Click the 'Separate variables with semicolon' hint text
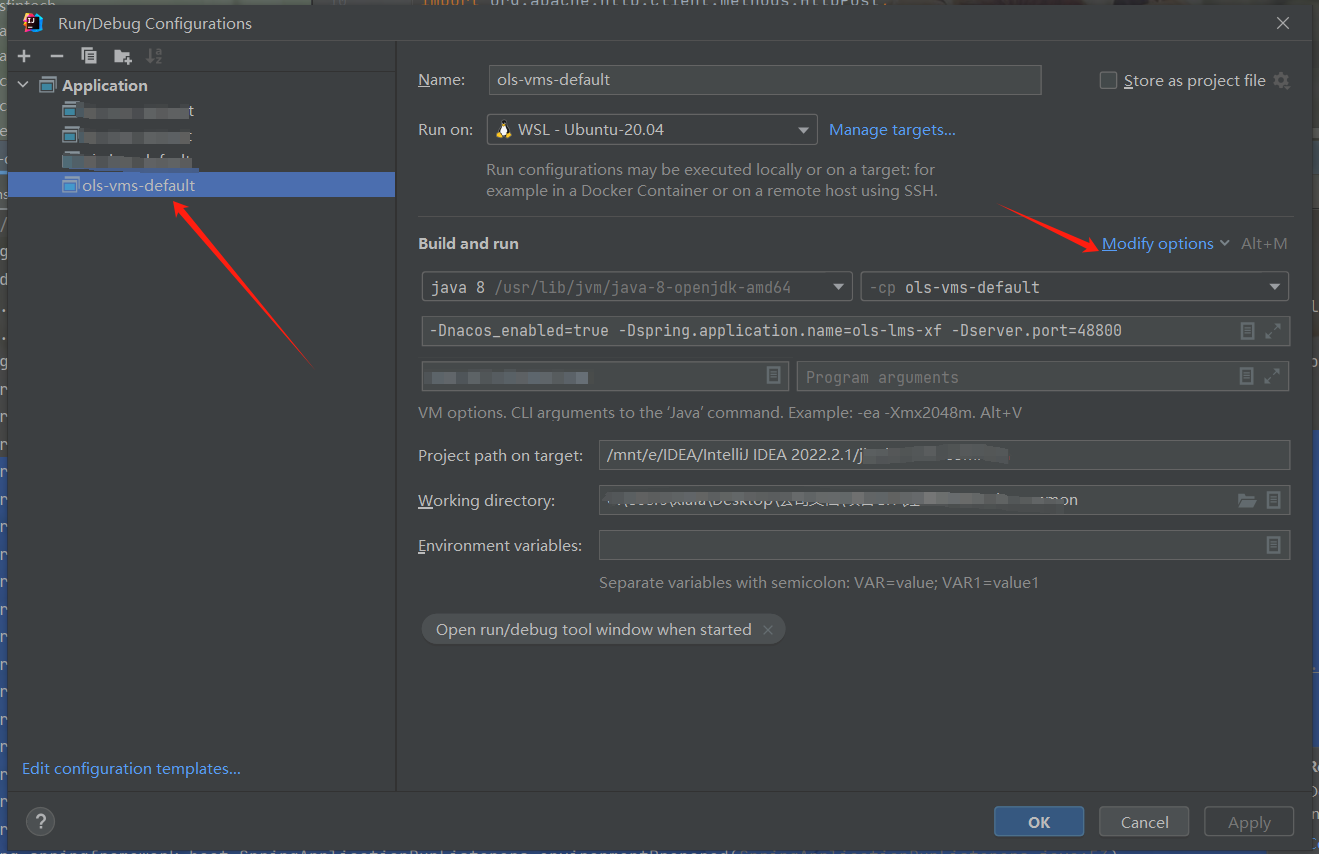 819,582
